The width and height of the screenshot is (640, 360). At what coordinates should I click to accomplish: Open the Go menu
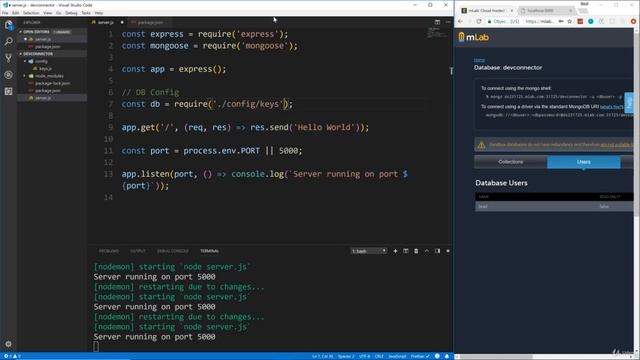pyautogui.click(x=59, y=13)
